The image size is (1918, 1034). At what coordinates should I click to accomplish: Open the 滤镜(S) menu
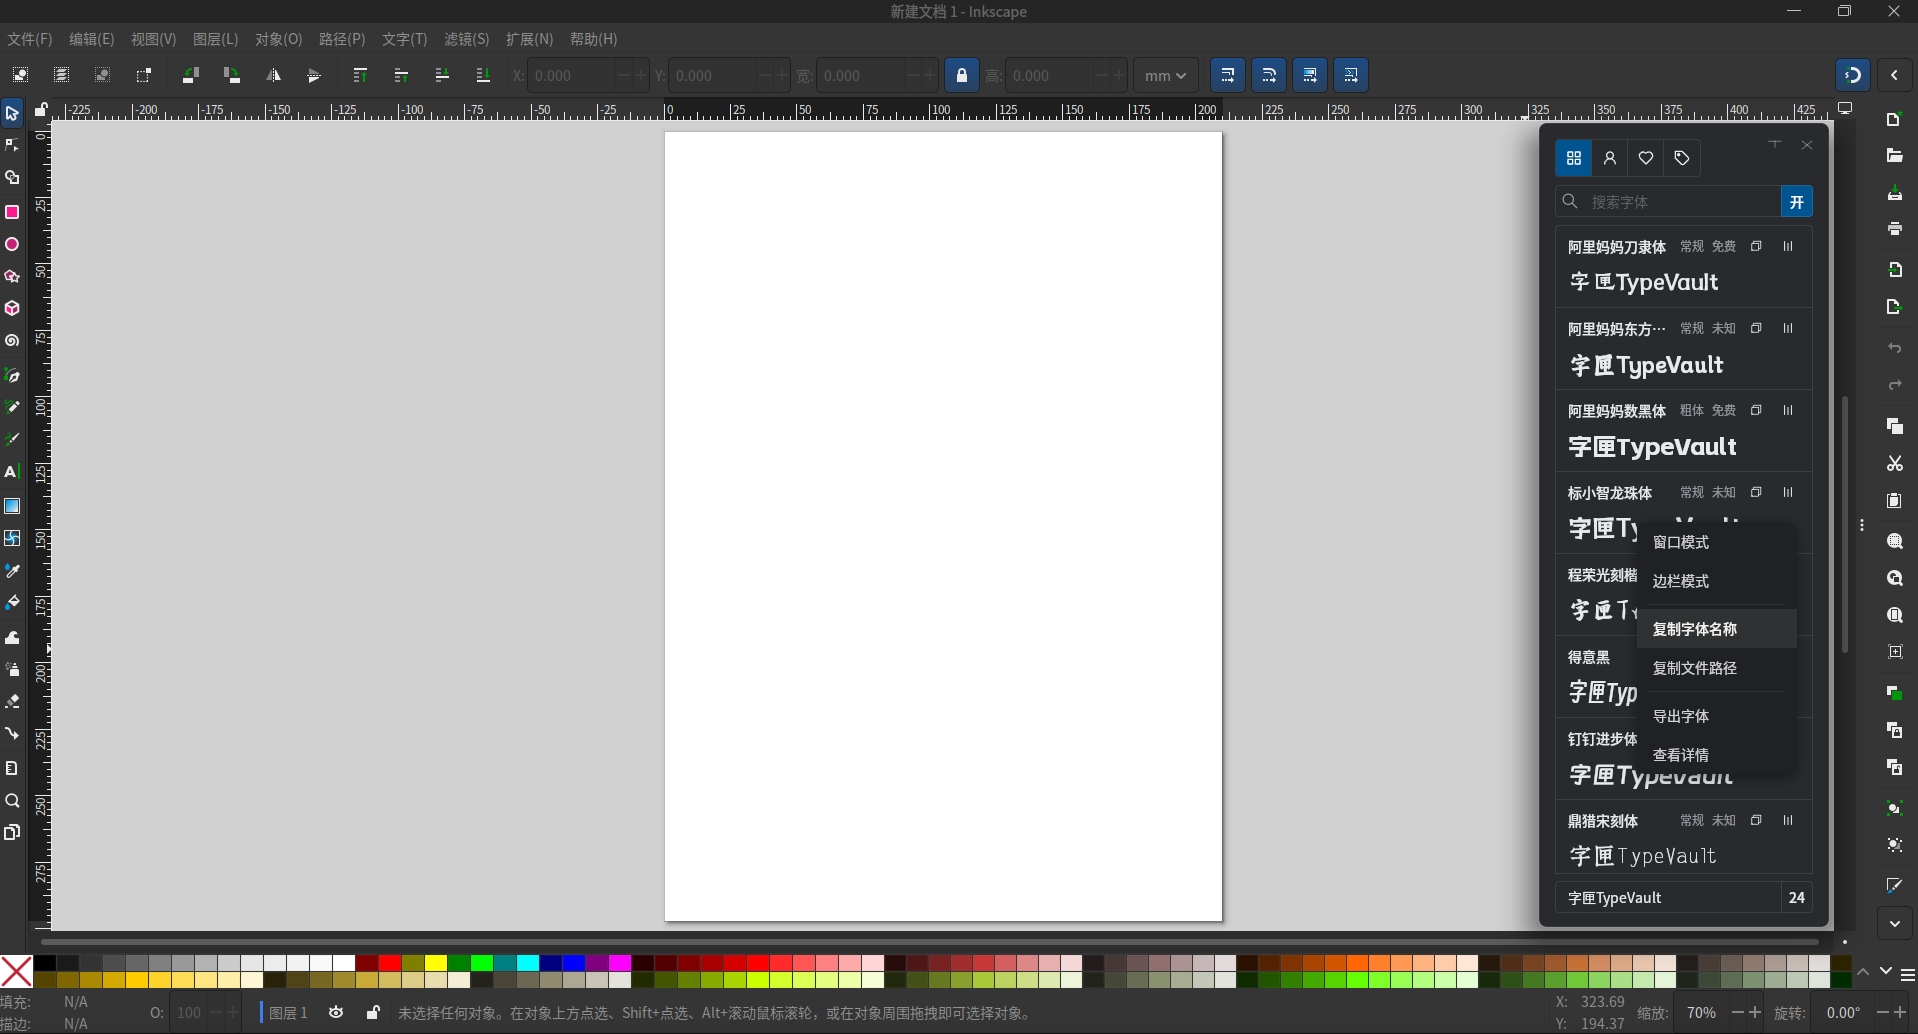pyautogui.click(x=466, y=39)
